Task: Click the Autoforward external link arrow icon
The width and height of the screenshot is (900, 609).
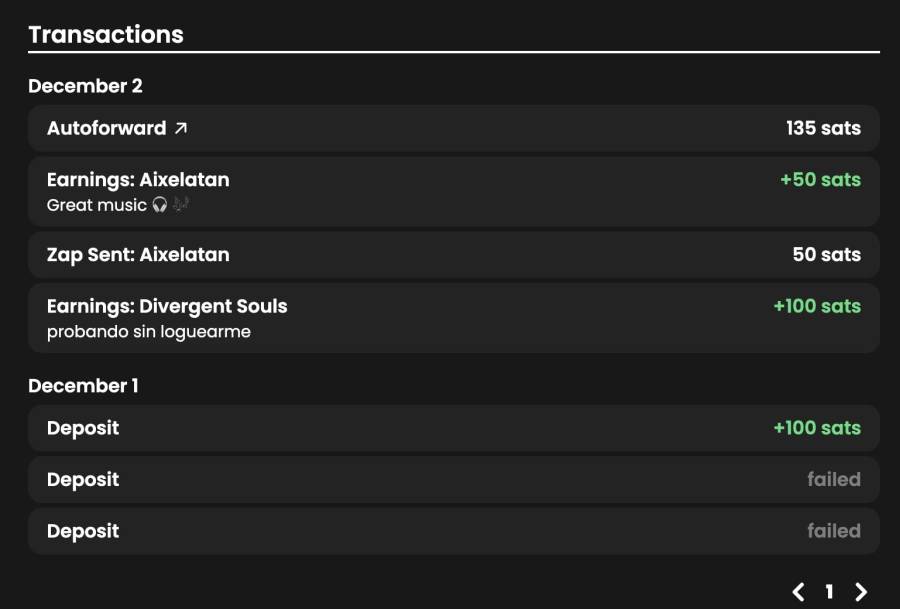Action: pos(181,128)
